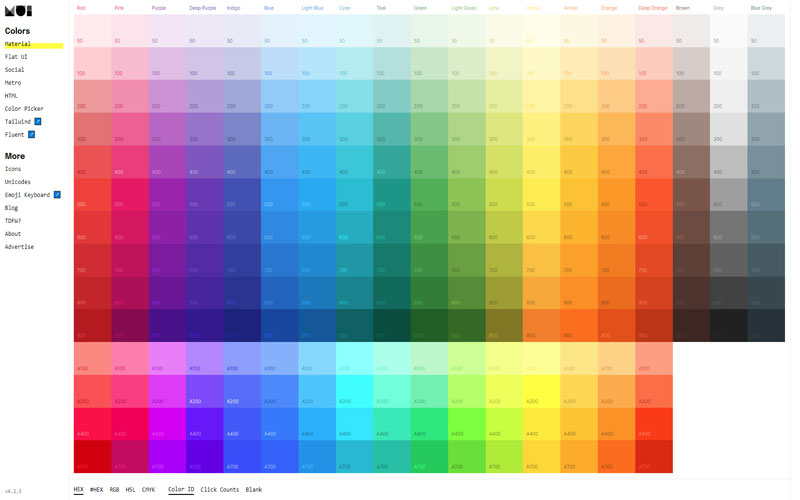
Task: Copy the Deep Purple A200 swatch
Action: 205,391
